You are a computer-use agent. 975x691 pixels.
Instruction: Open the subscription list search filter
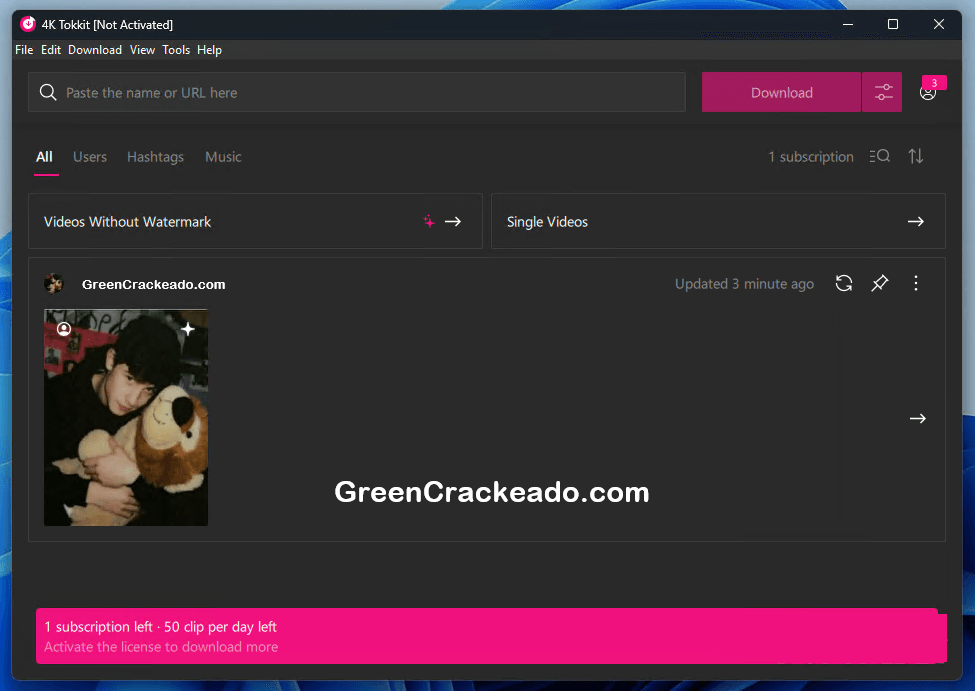pos(879,156)
